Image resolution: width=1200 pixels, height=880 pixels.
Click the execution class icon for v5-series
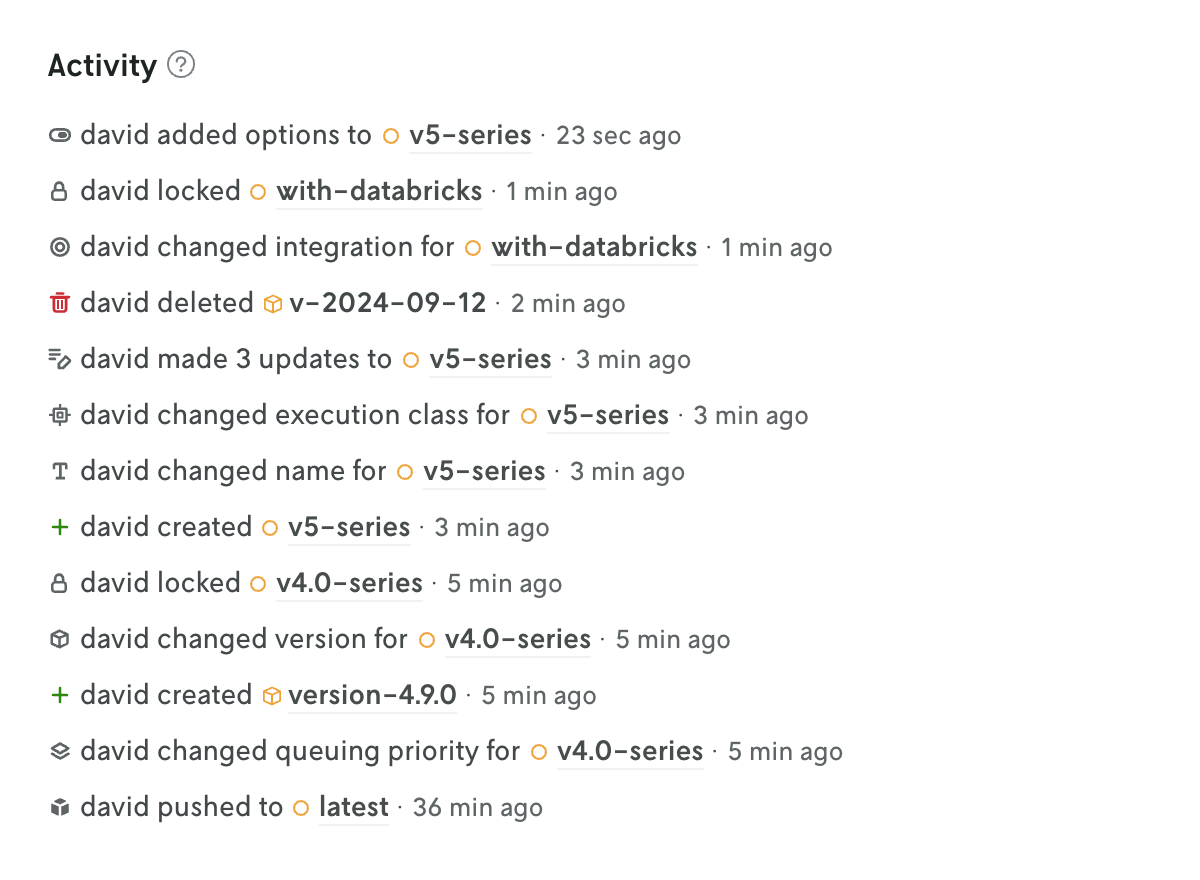59,415
